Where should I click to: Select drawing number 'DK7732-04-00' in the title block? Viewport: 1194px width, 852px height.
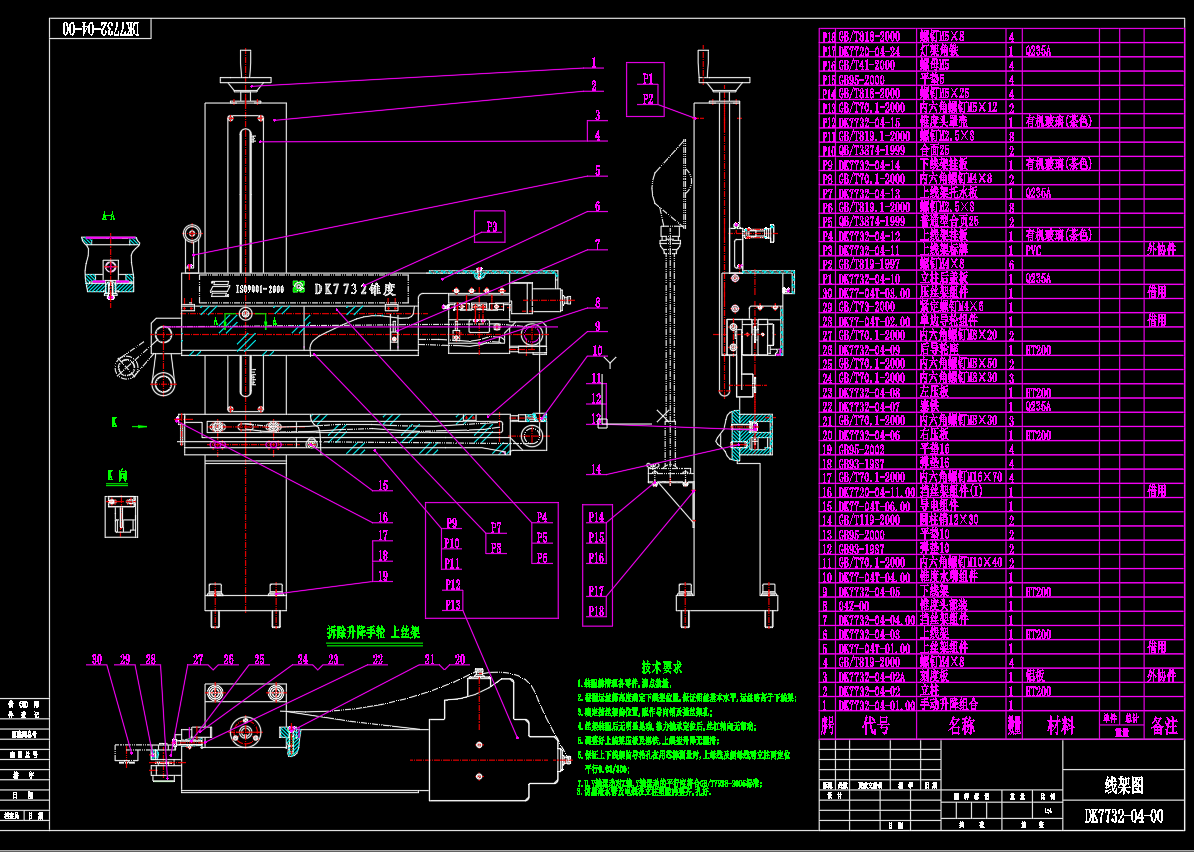click(1124, 817)
